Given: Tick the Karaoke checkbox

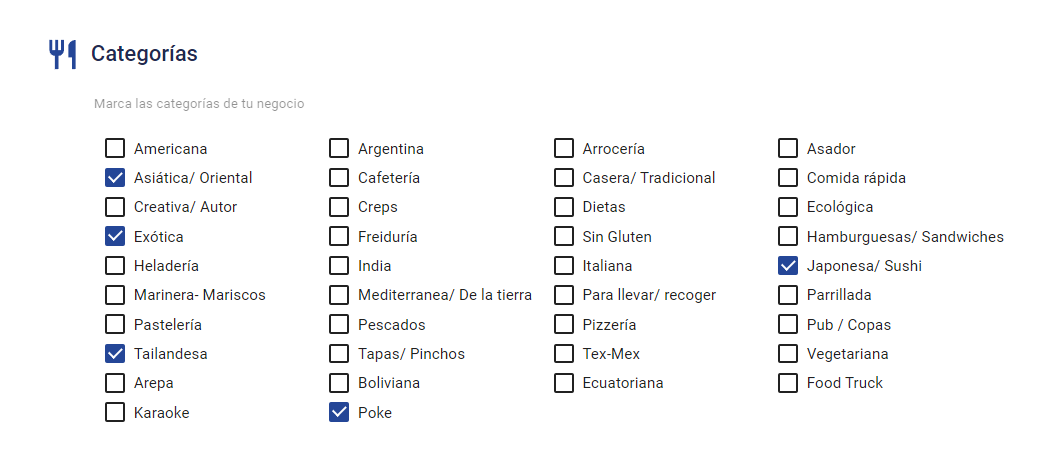Looking at the screenshot, I should 115,412.
